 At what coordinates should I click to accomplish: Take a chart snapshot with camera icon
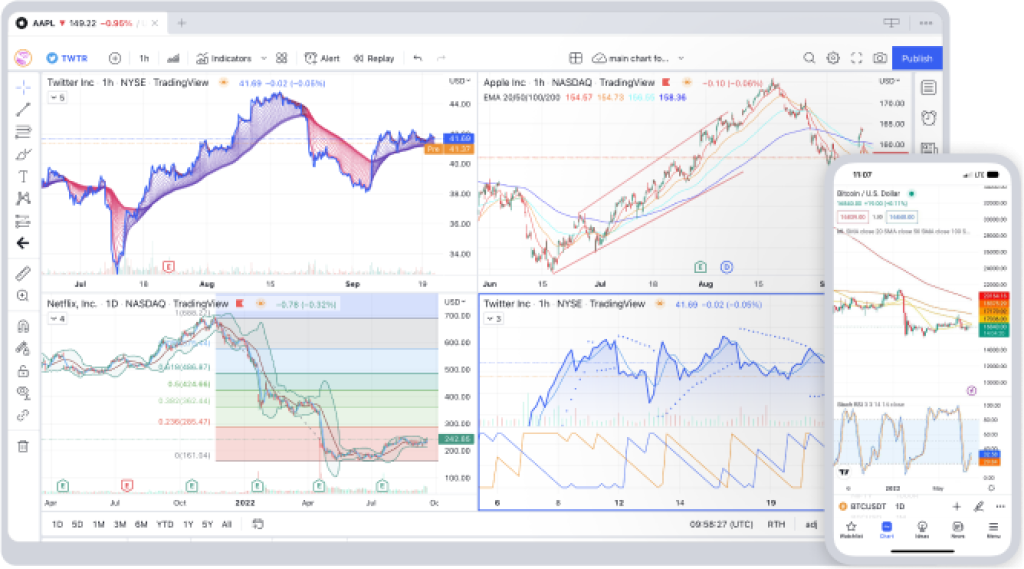(x=880, y=58)
